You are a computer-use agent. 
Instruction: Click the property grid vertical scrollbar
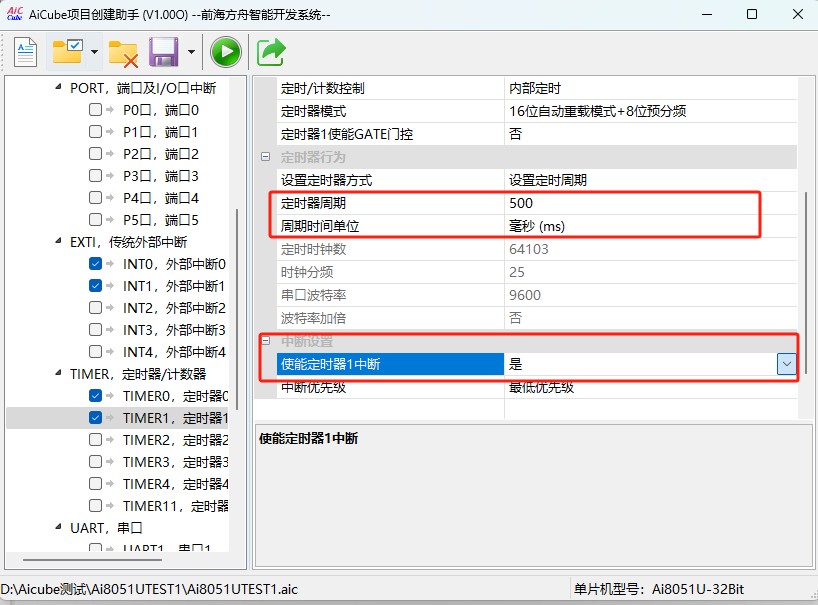point(806,282)
